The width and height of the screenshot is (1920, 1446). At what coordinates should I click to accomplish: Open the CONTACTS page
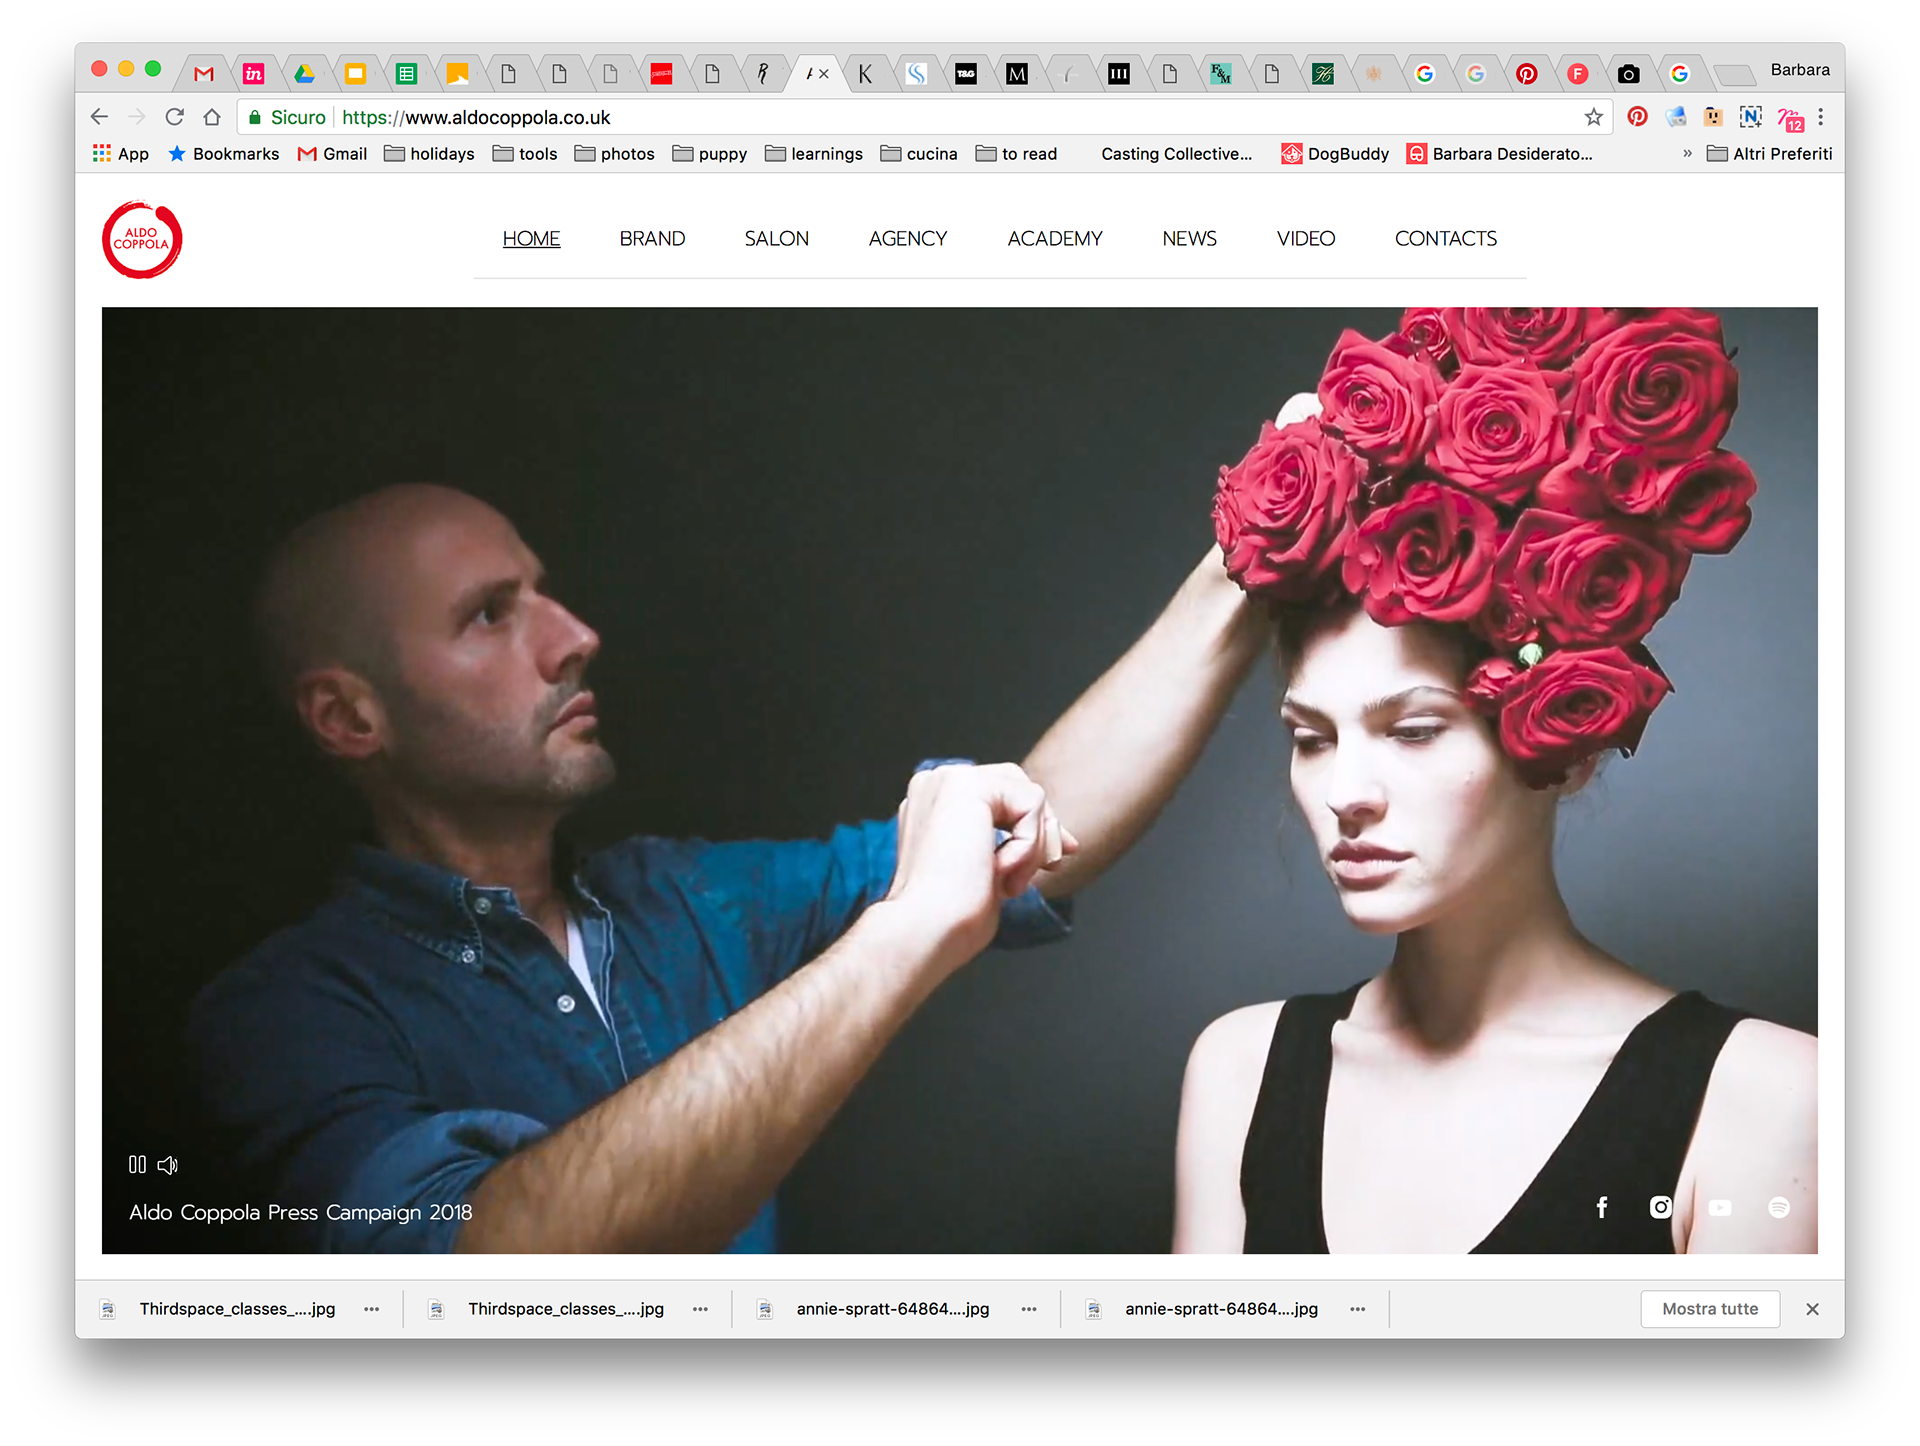1445,239
